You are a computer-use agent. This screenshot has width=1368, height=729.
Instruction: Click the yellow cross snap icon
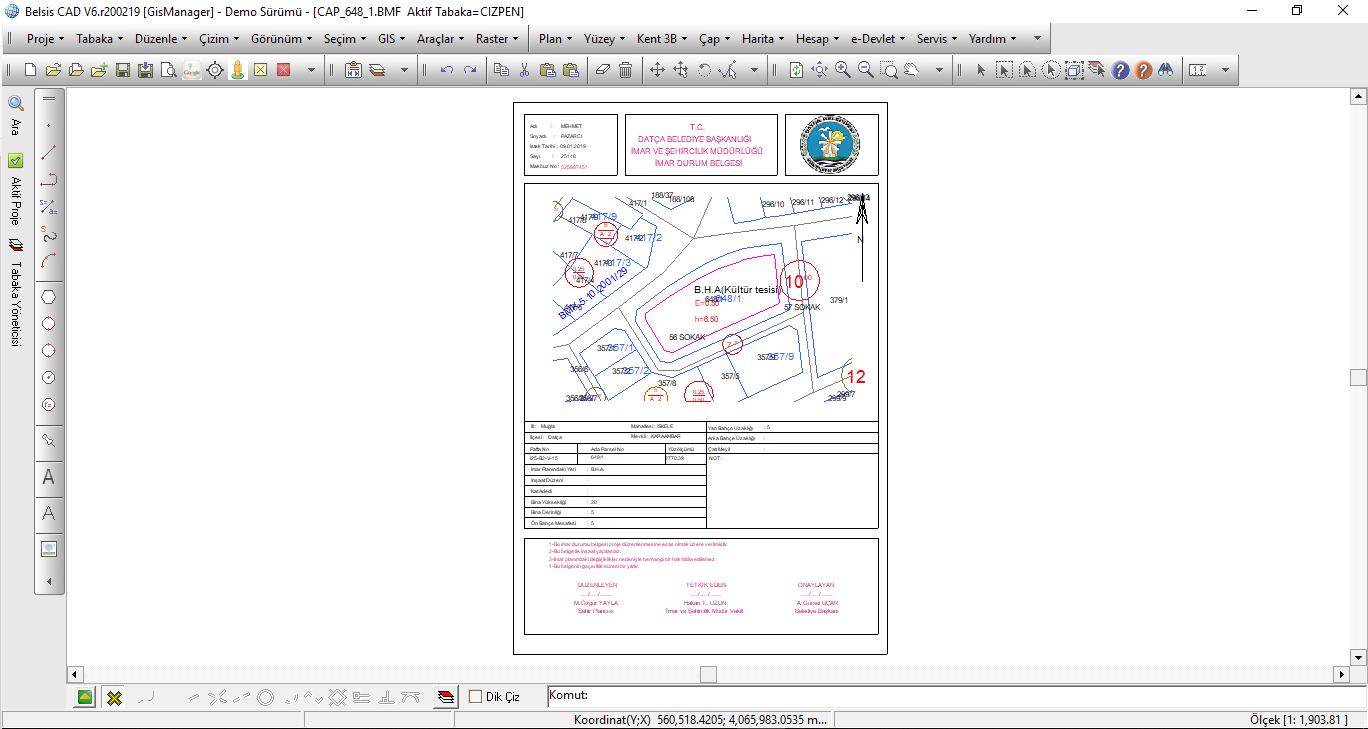coord(115,697)
